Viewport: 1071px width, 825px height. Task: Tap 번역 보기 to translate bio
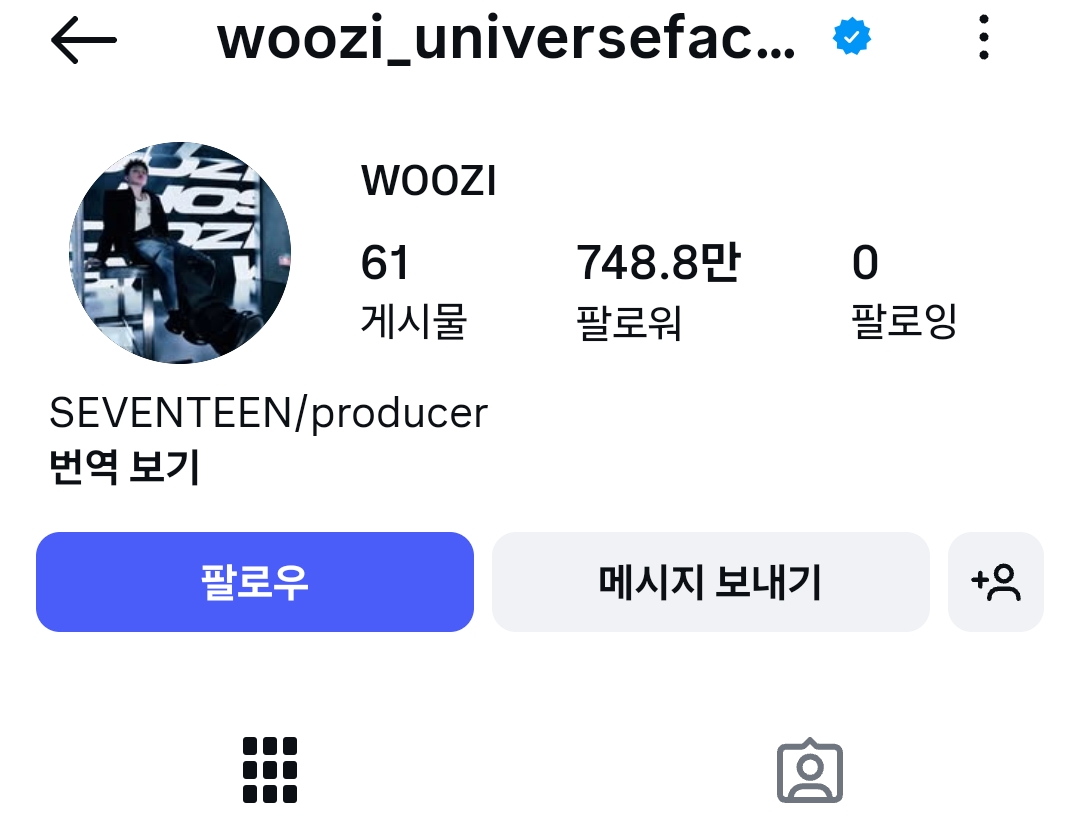[x=124, y=466]
